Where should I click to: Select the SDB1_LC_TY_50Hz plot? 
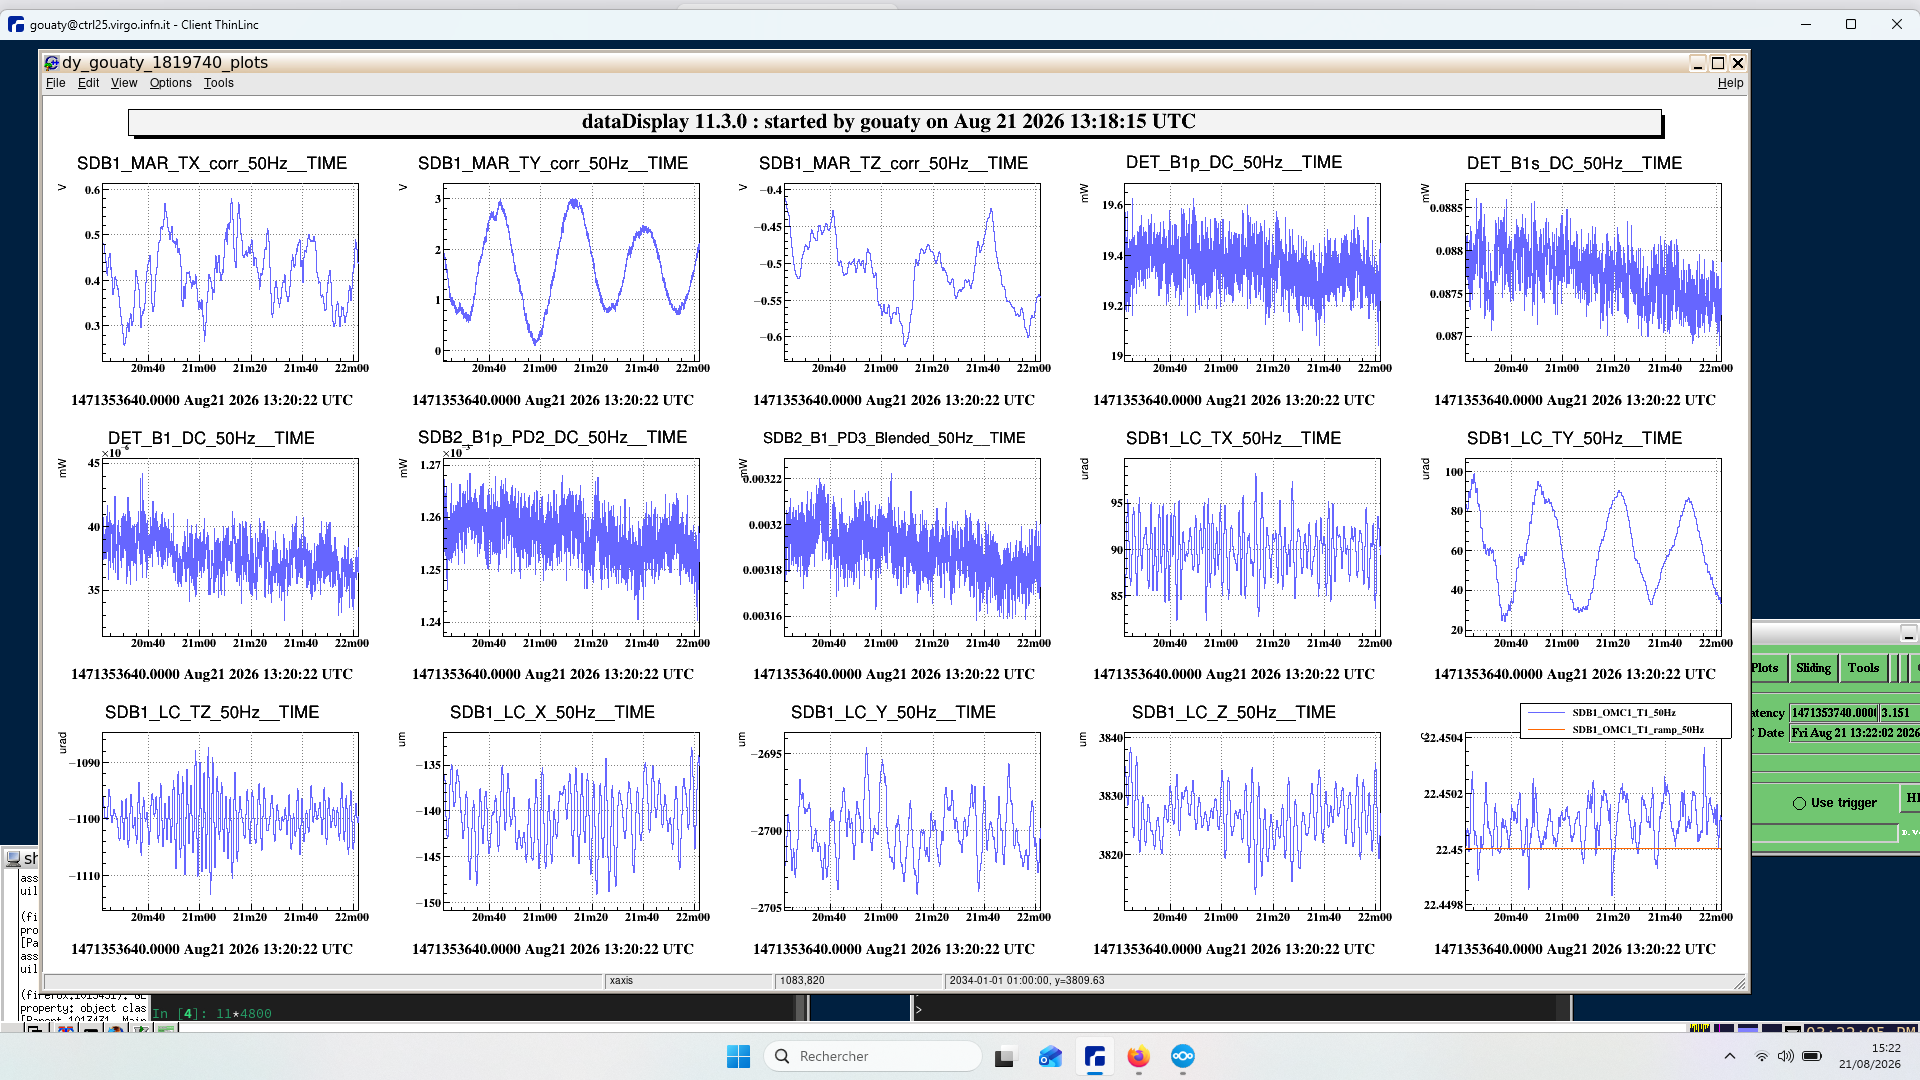tap(1593, 547)
